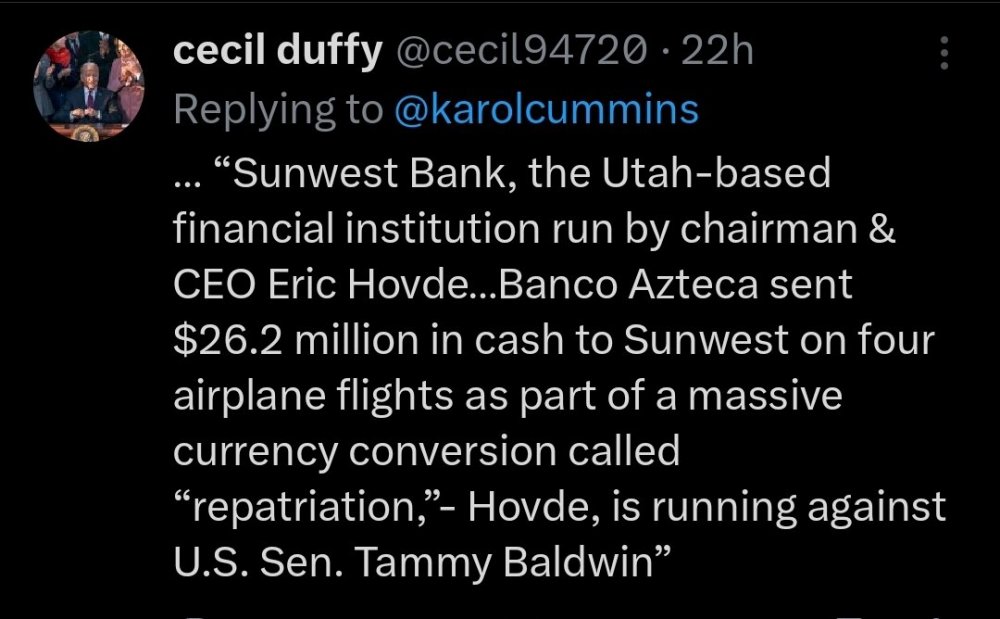Visit the @karolcummins profile link
The width and height of the screenshot is (1000, 619).
click(546, 109)
